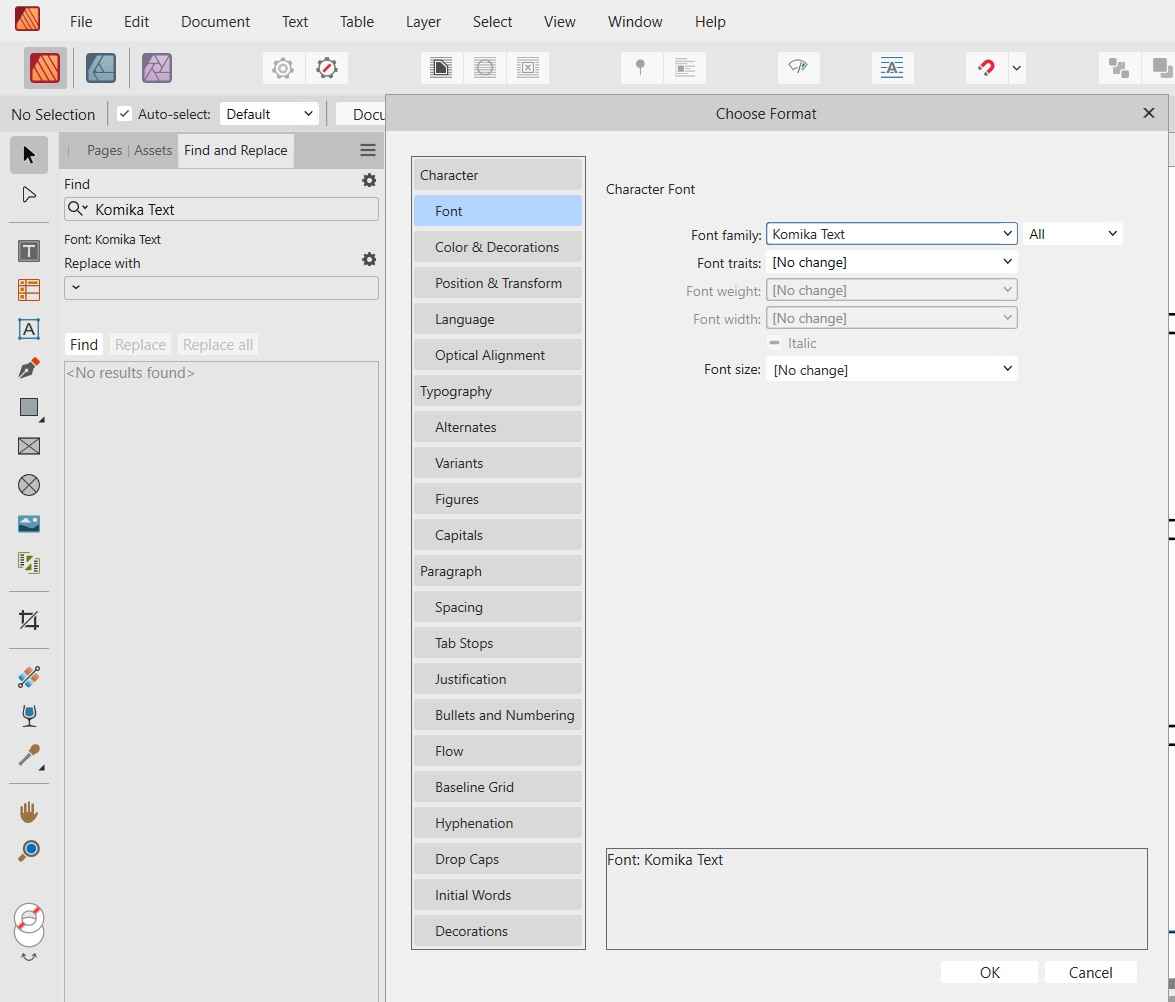
Task: Click the Find button
Action: [84, 345]
